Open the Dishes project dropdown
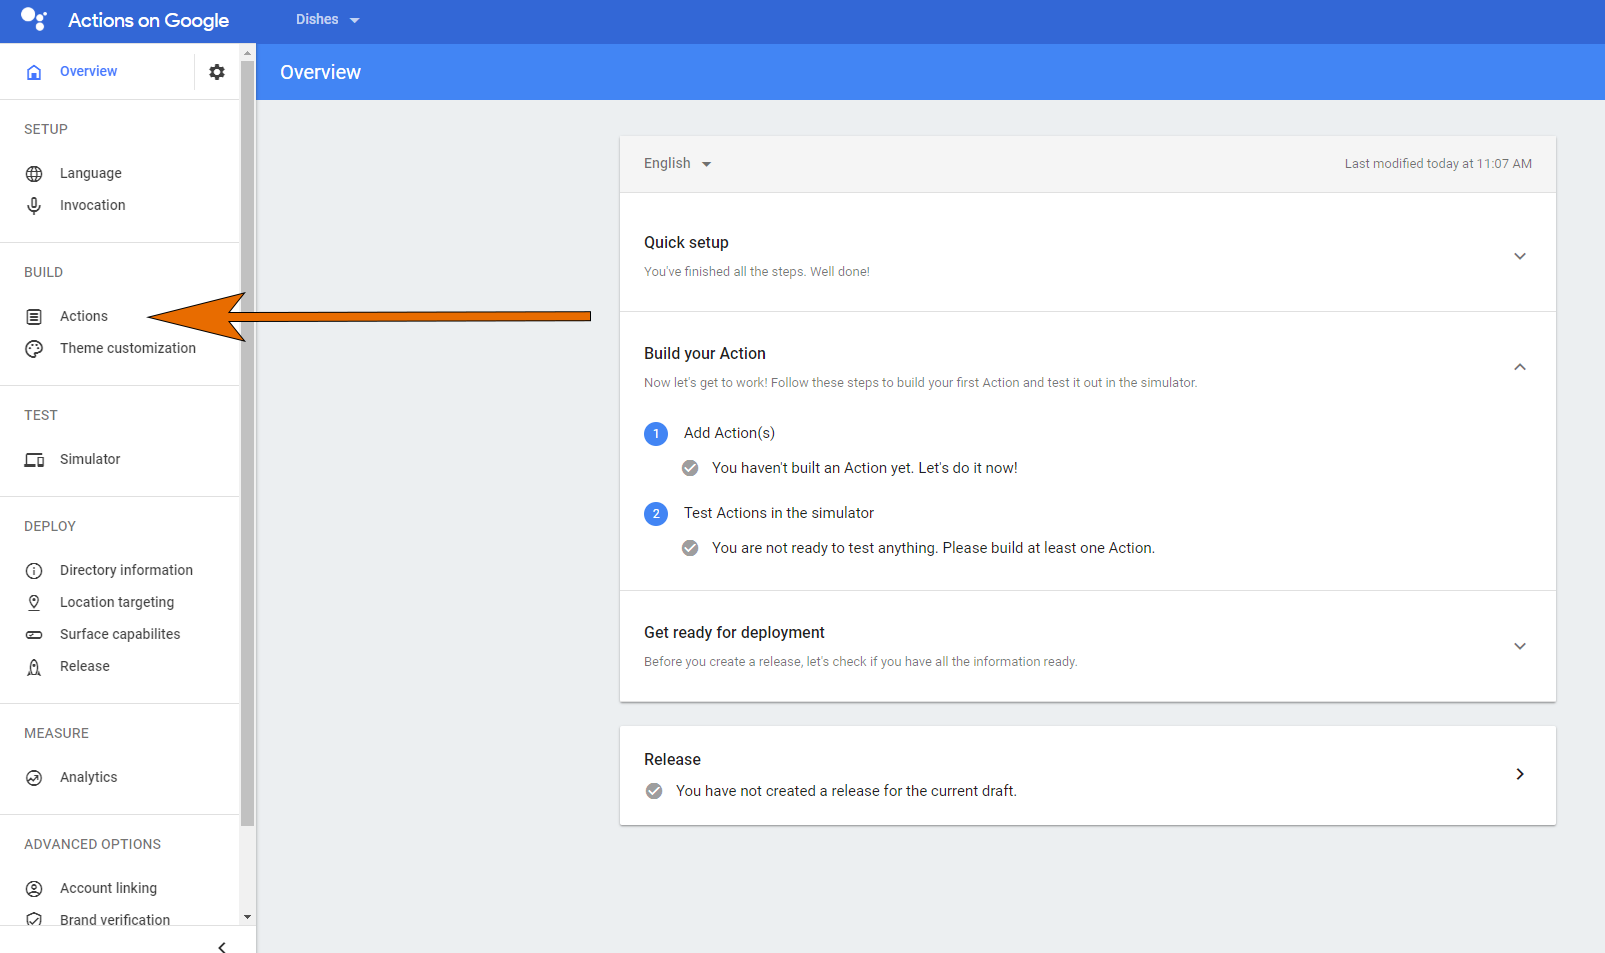 click(x=327, y=20)
